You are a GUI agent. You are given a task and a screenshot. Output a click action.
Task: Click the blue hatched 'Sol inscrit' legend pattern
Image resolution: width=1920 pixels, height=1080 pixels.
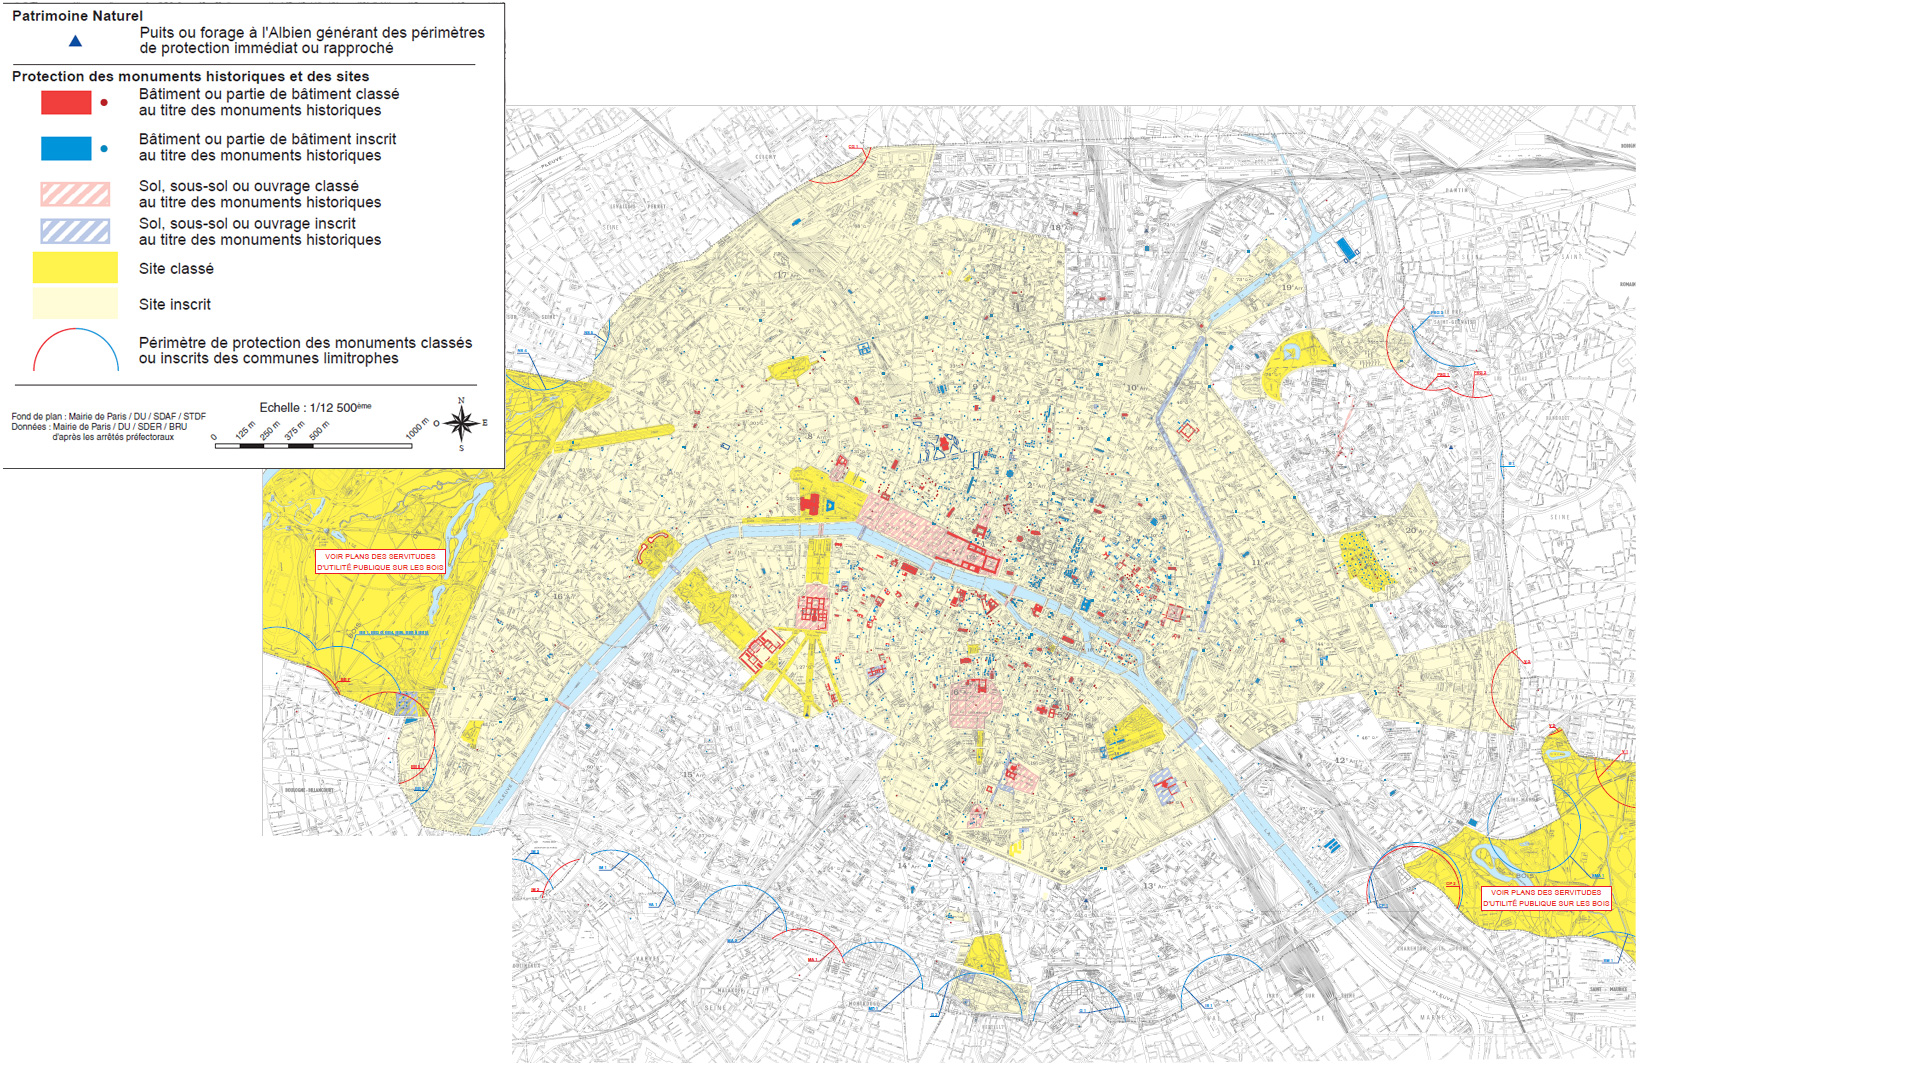coord(75,232)
